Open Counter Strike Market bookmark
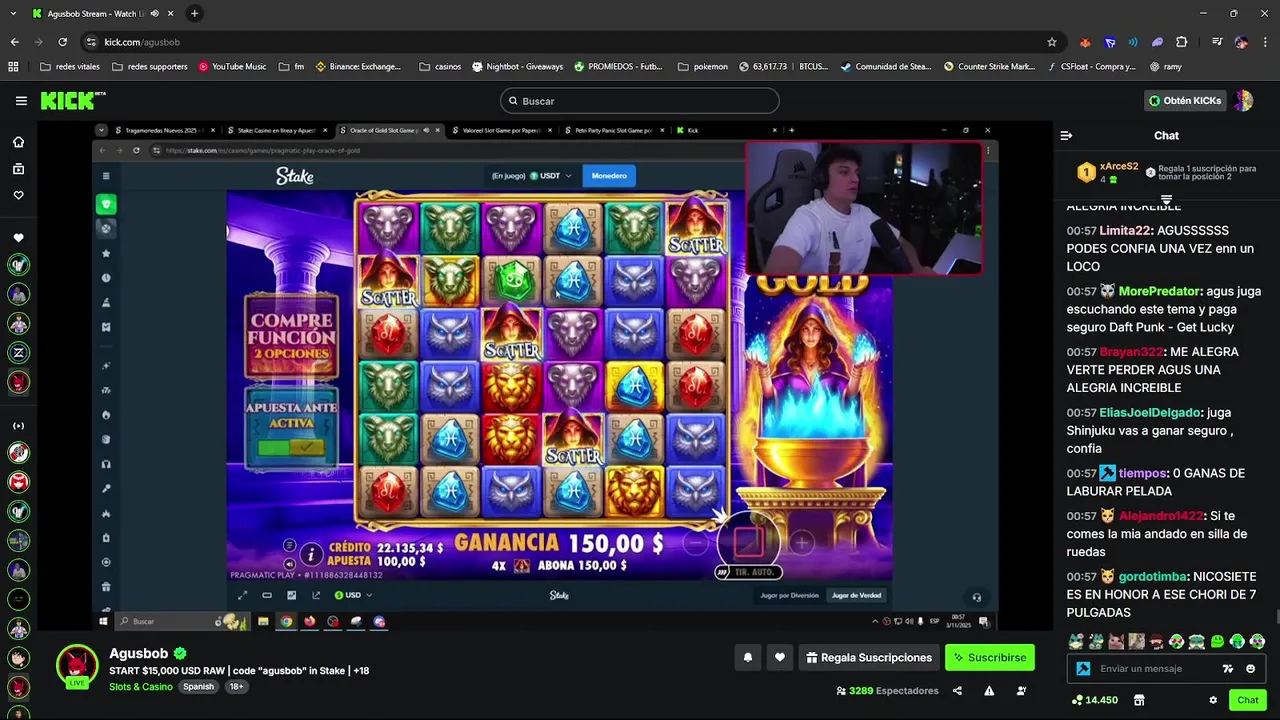Viewport: 1280px width, 720px height. [989, 67]
